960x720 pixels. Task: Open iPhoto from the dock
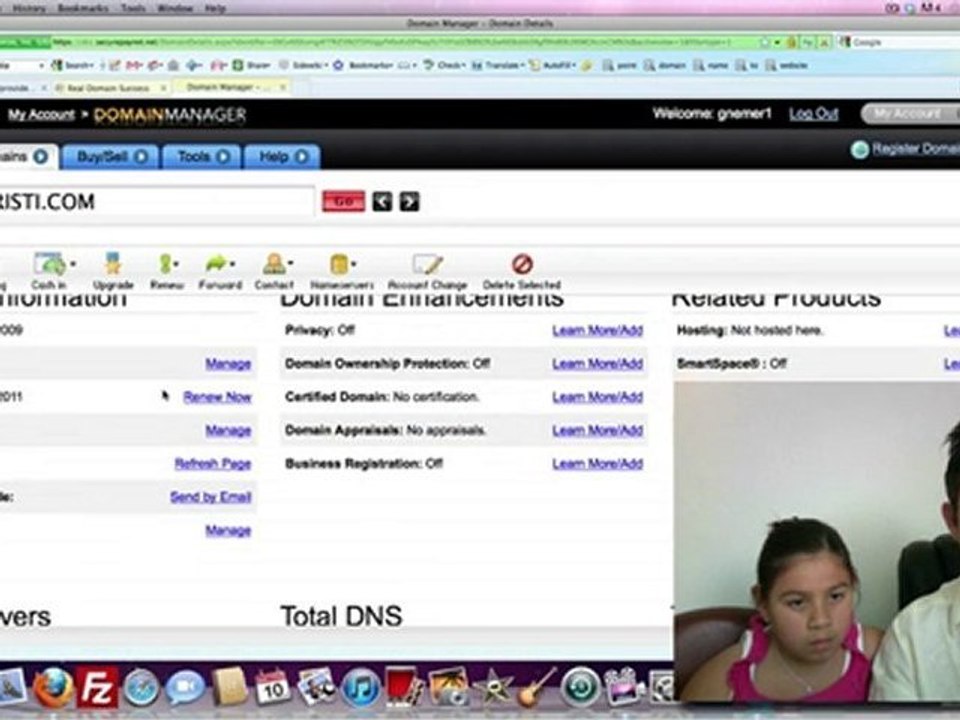[448, 687]
